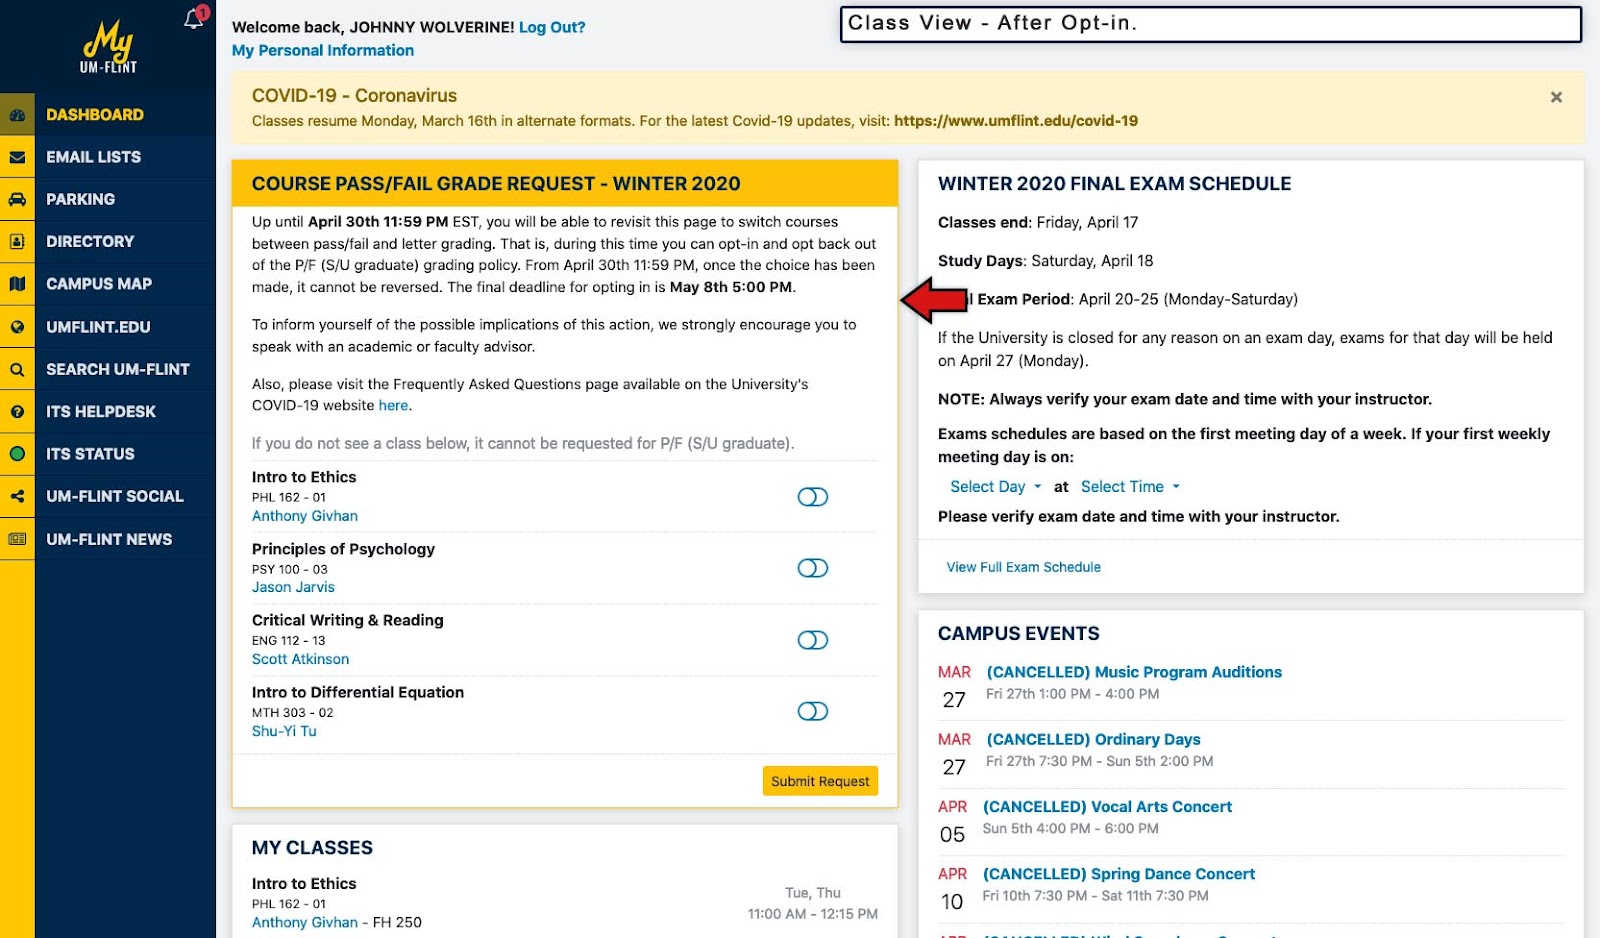
Task: Open Anthony Givhan link under My Classes
Action: coord(305,922)
